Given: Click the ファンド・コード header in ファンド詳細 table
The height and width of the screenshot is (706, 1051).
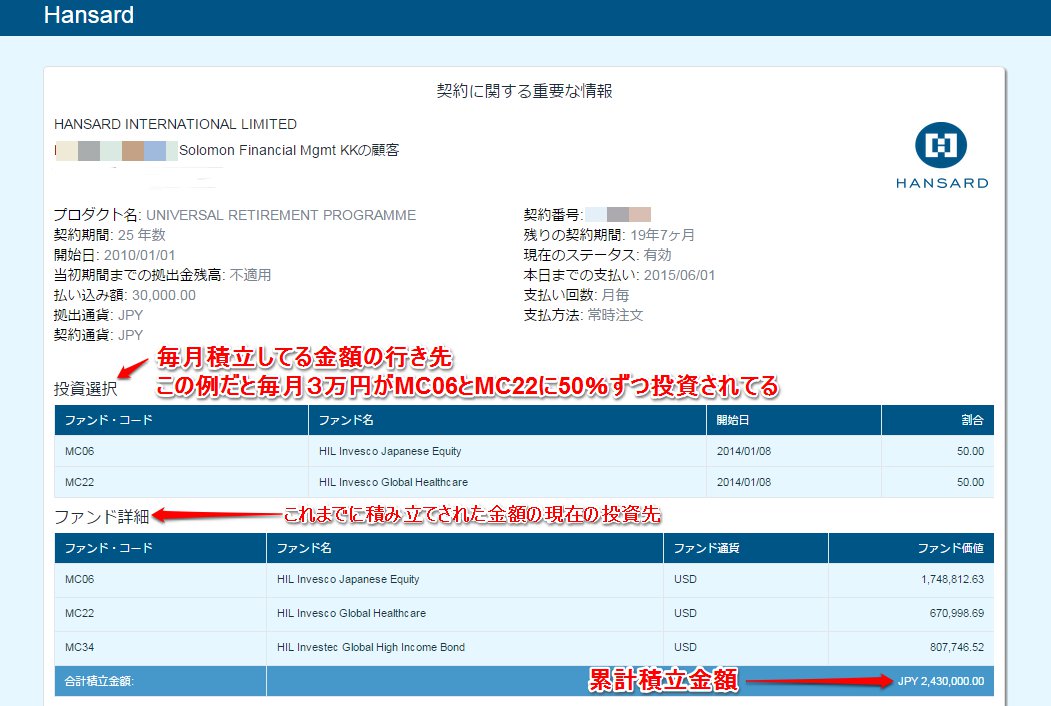Looking at the screenshot, I should (109, 548).
